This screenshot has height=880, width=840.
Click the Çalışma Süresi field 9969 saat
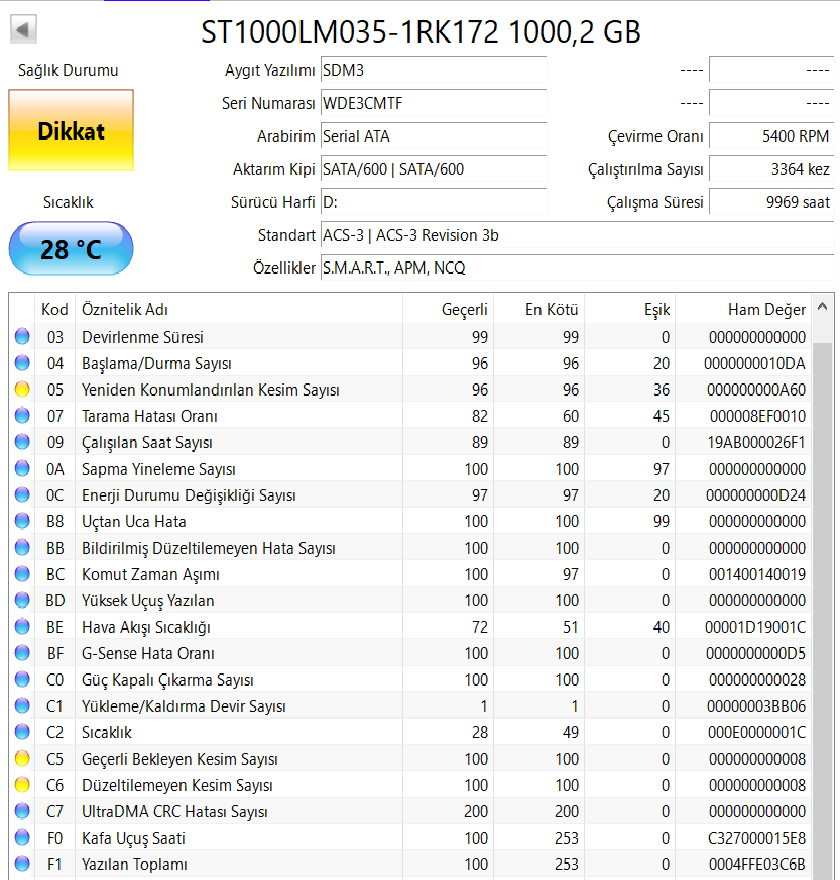(x=772, y=202)
